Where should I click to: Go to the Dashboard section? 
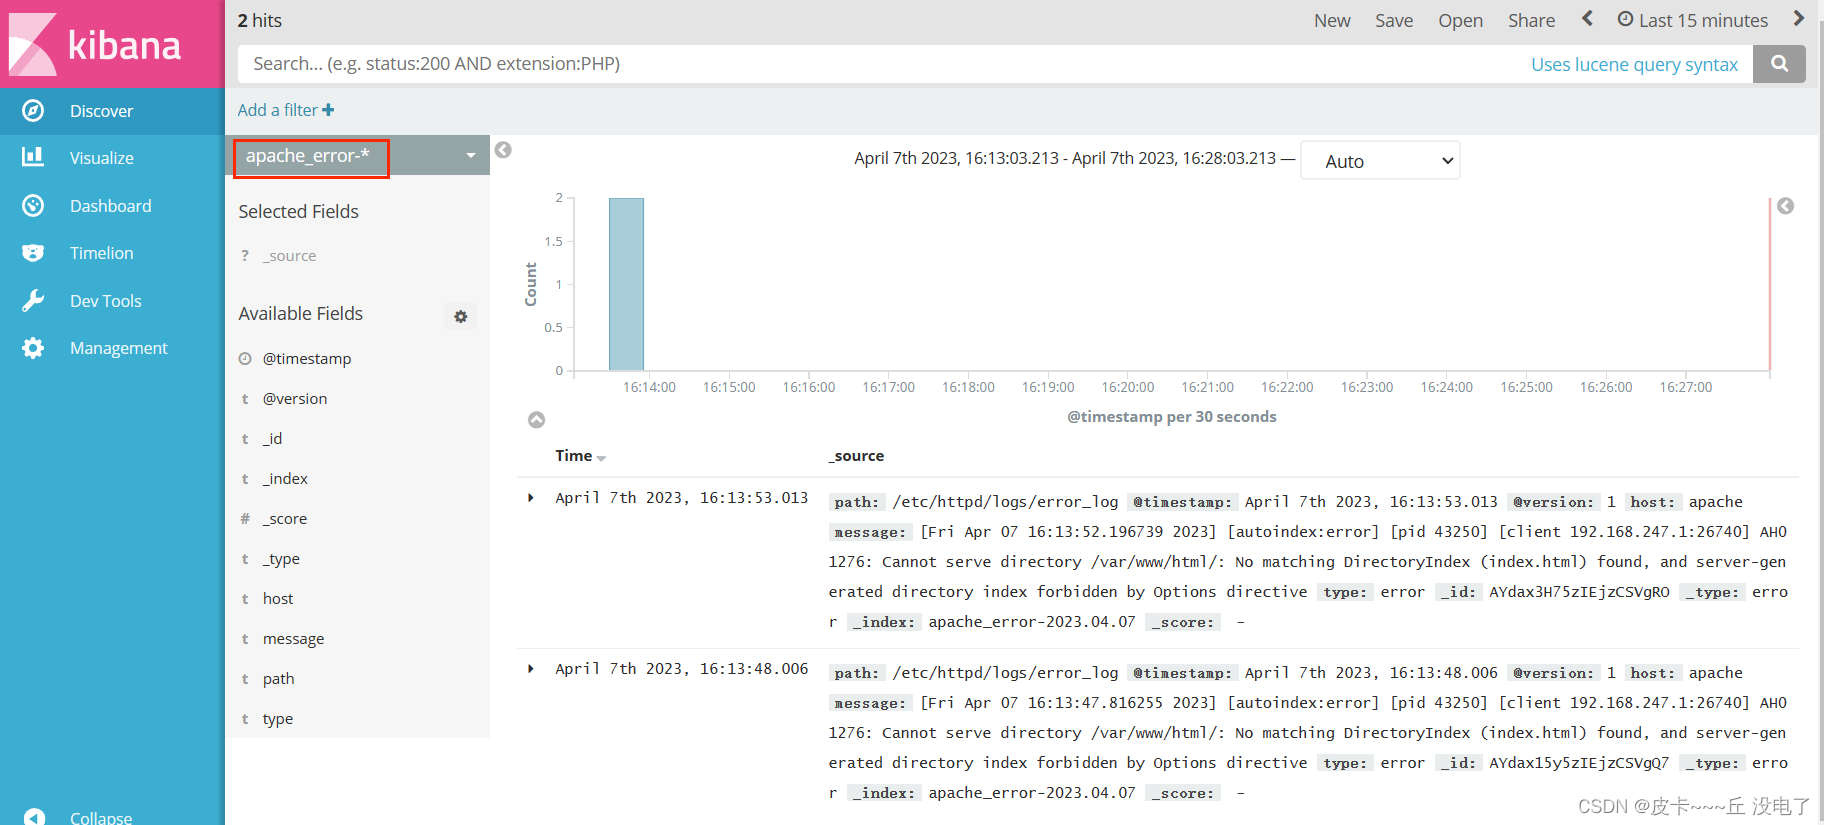click(x=111, y=206)
